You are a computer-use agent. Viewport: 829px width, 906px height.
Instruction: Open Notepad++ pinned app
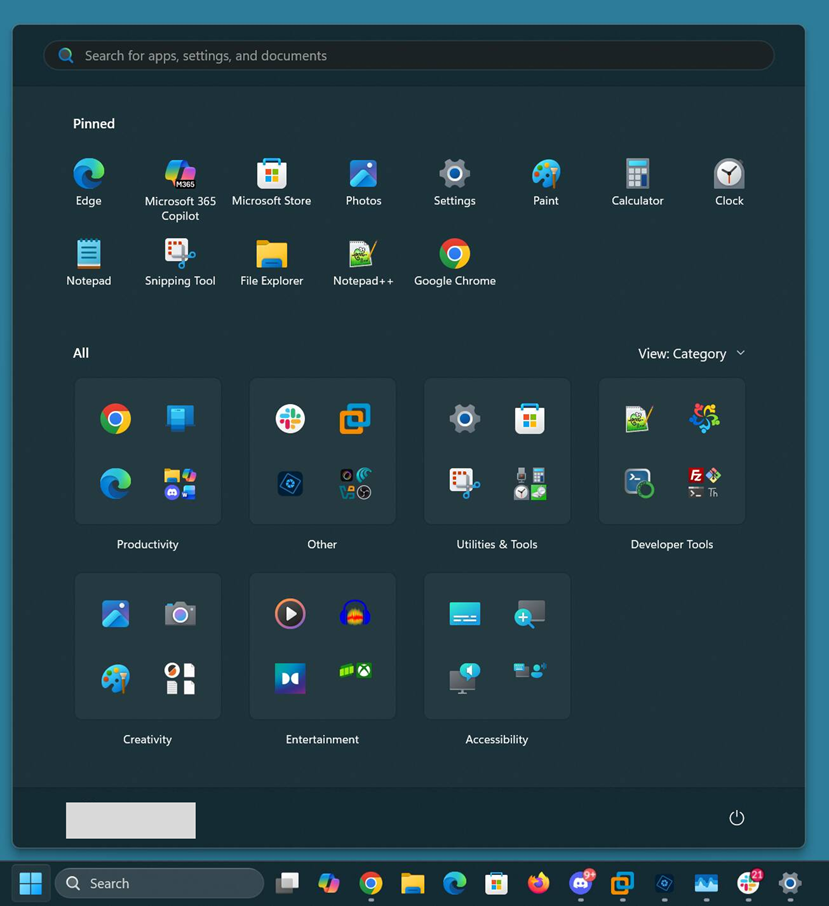coord(363,255)
